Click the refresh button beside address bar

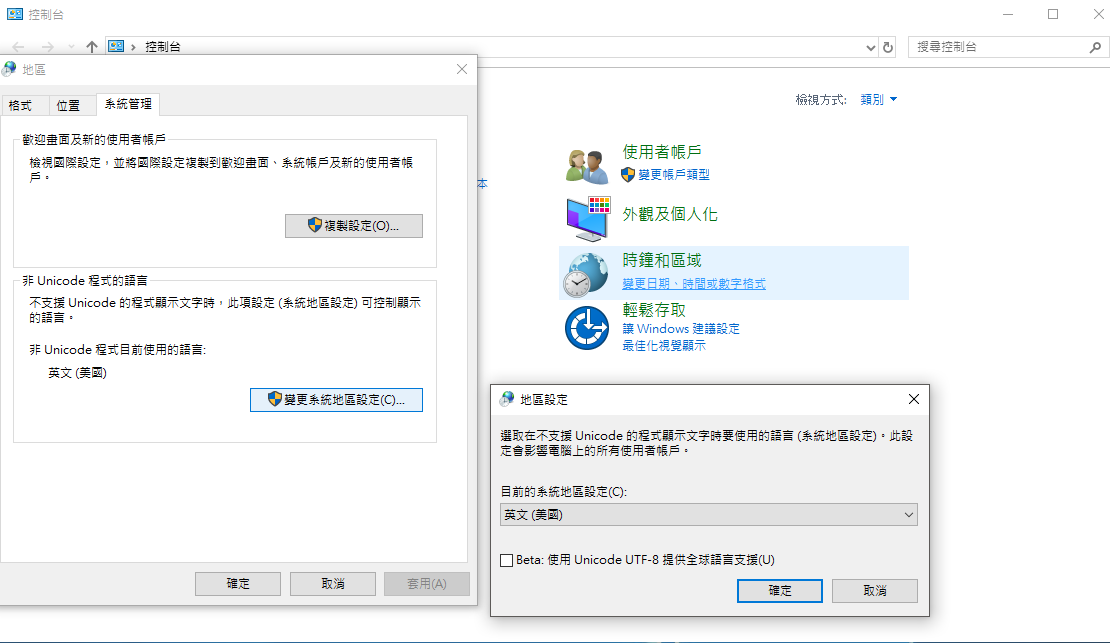[x=888, y=47]
